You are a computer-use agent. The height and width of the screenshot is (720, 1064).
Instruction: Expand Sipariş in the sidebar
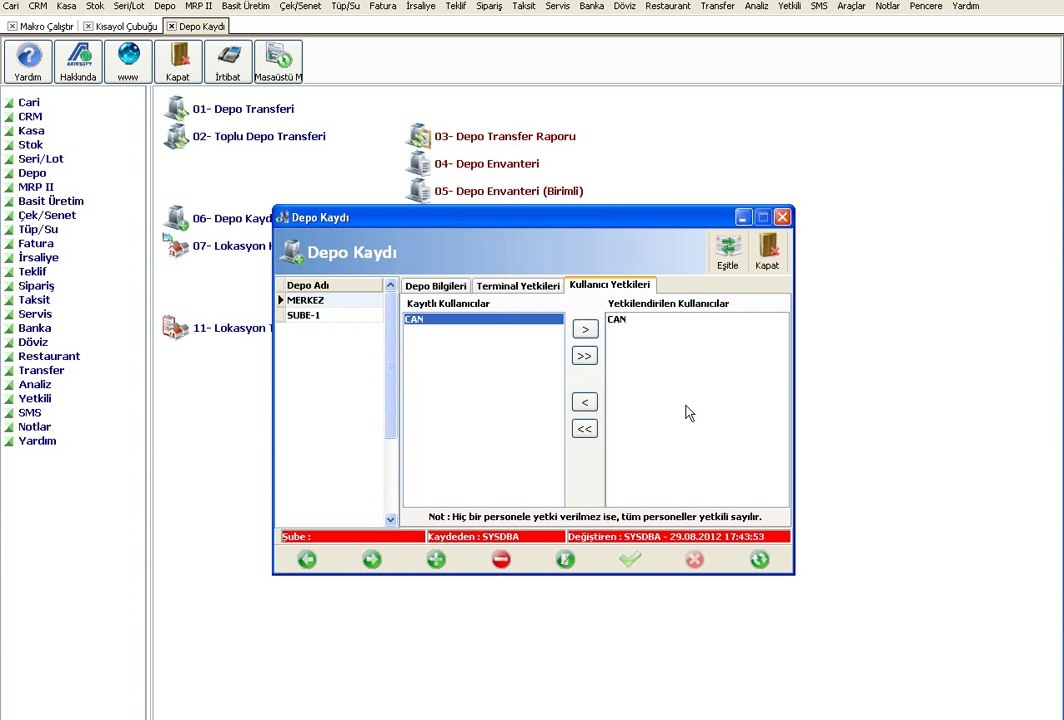pos(36,286)
